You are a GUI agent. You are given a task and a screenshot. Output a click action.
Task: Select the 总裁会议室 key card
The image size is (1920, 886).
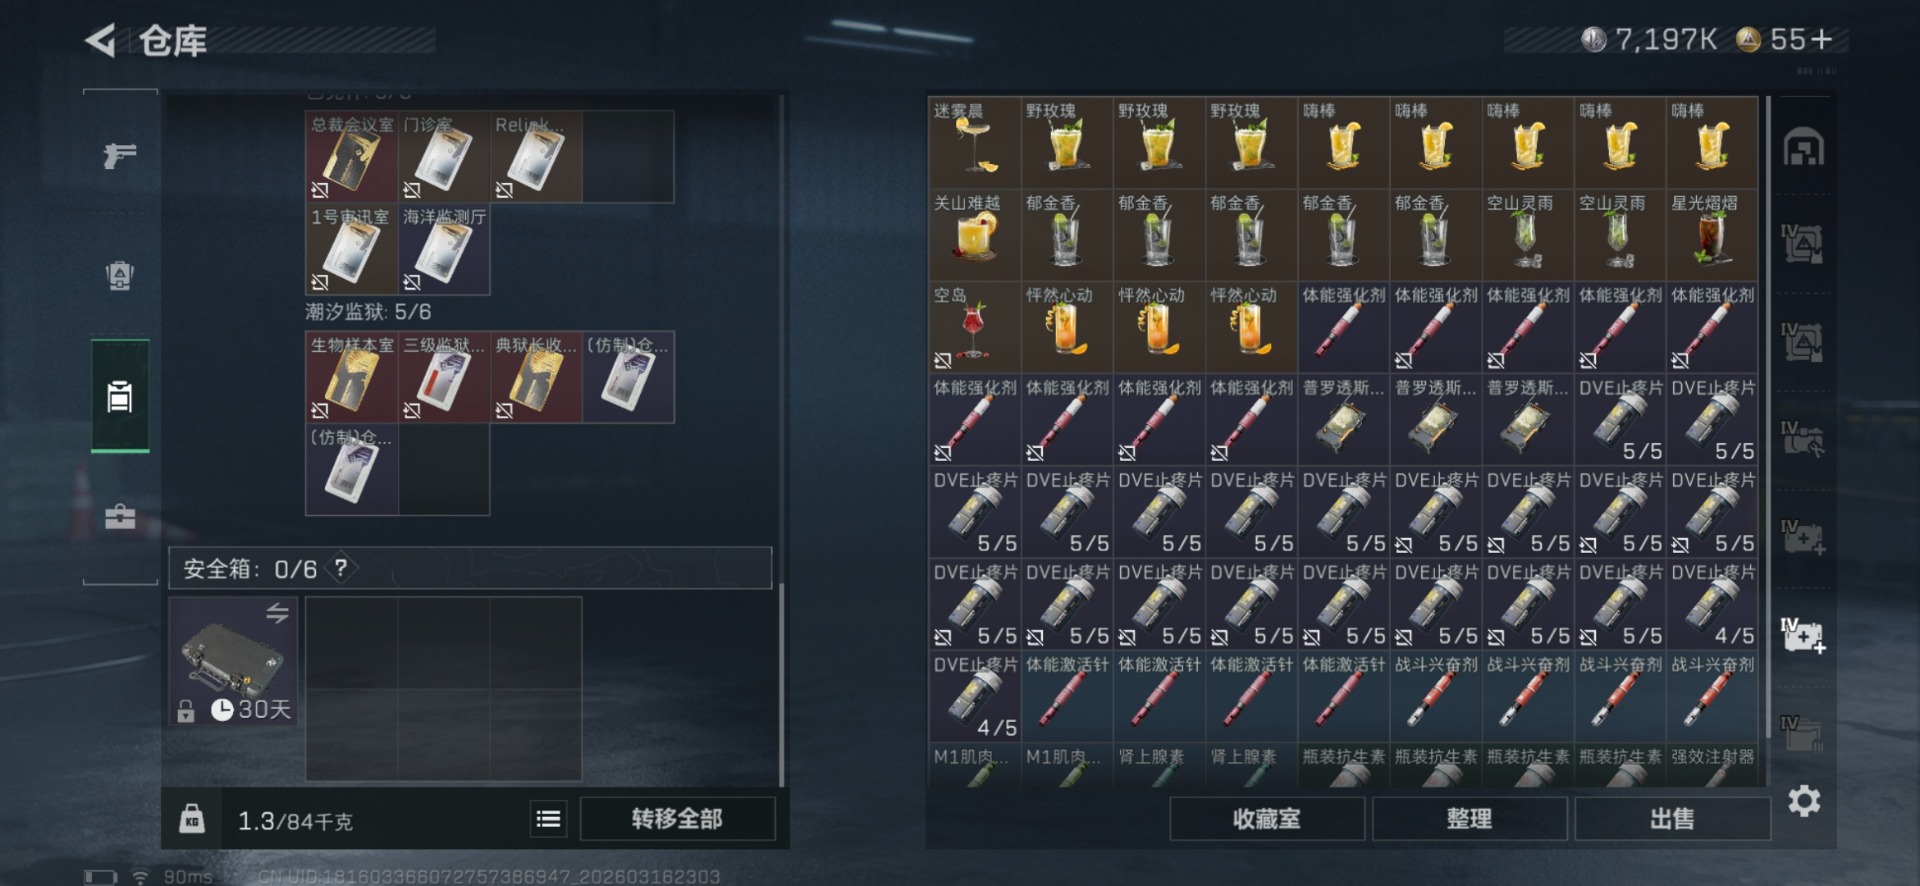352,157
